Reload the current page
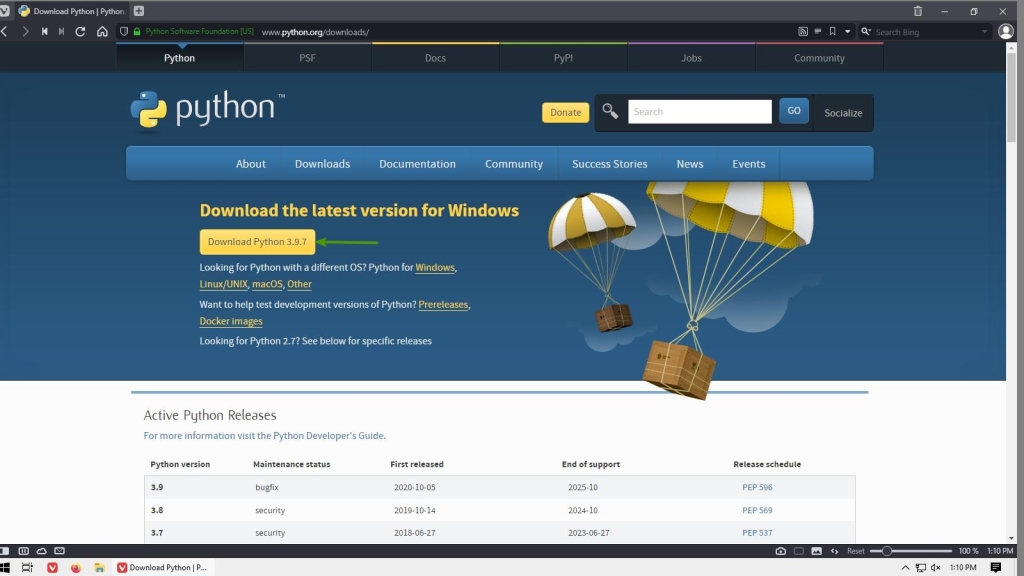Image resolution: width=1024 pixels, height=576 pixels. point(79,31)
